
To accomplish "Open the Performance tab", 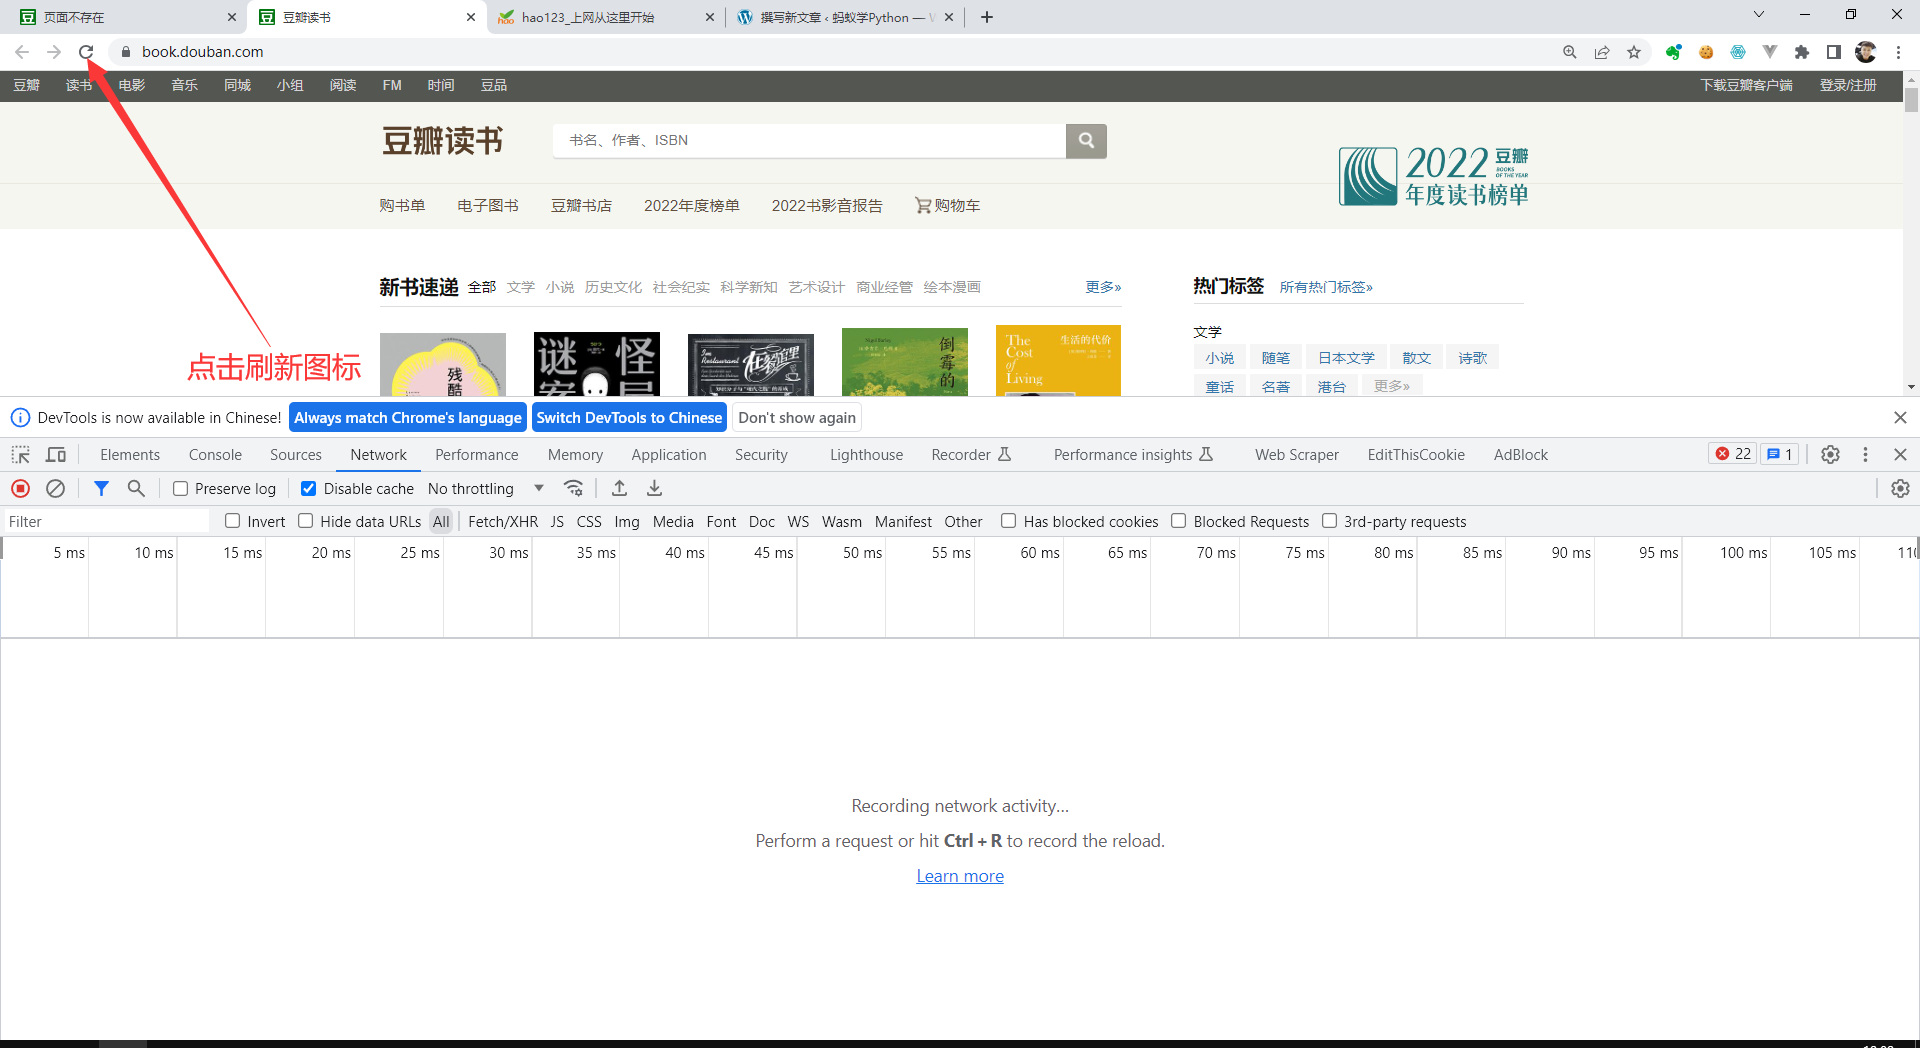I will 477,455.
